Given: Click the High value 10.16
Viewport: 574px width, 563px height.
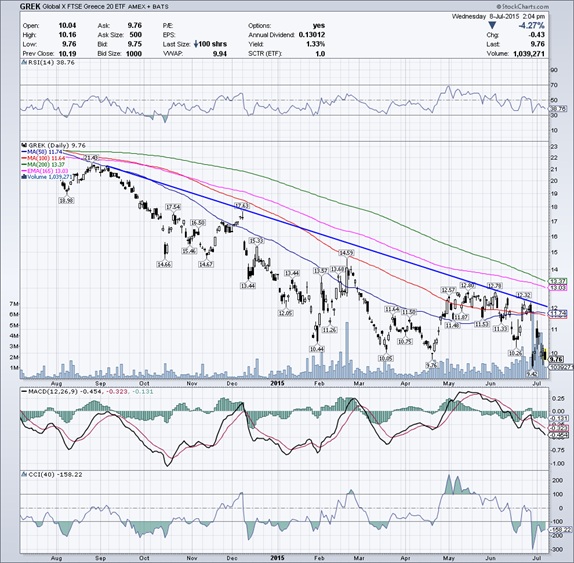Looking at the screenshot, I should [x=67, y=35].
